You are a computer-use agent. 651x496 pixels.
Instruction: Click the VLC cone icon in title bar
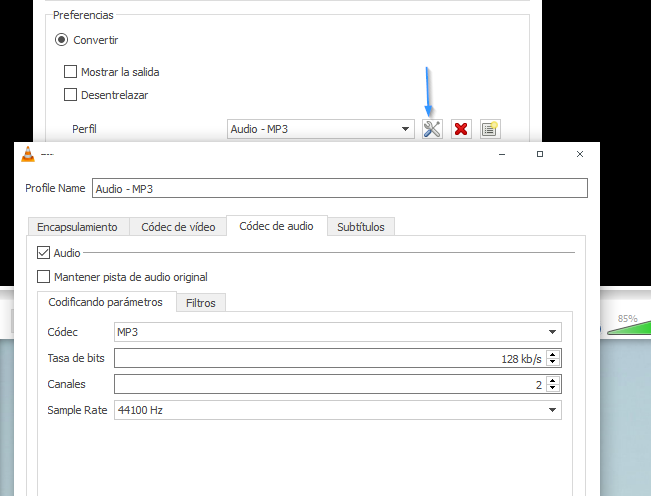pos(28,154)
